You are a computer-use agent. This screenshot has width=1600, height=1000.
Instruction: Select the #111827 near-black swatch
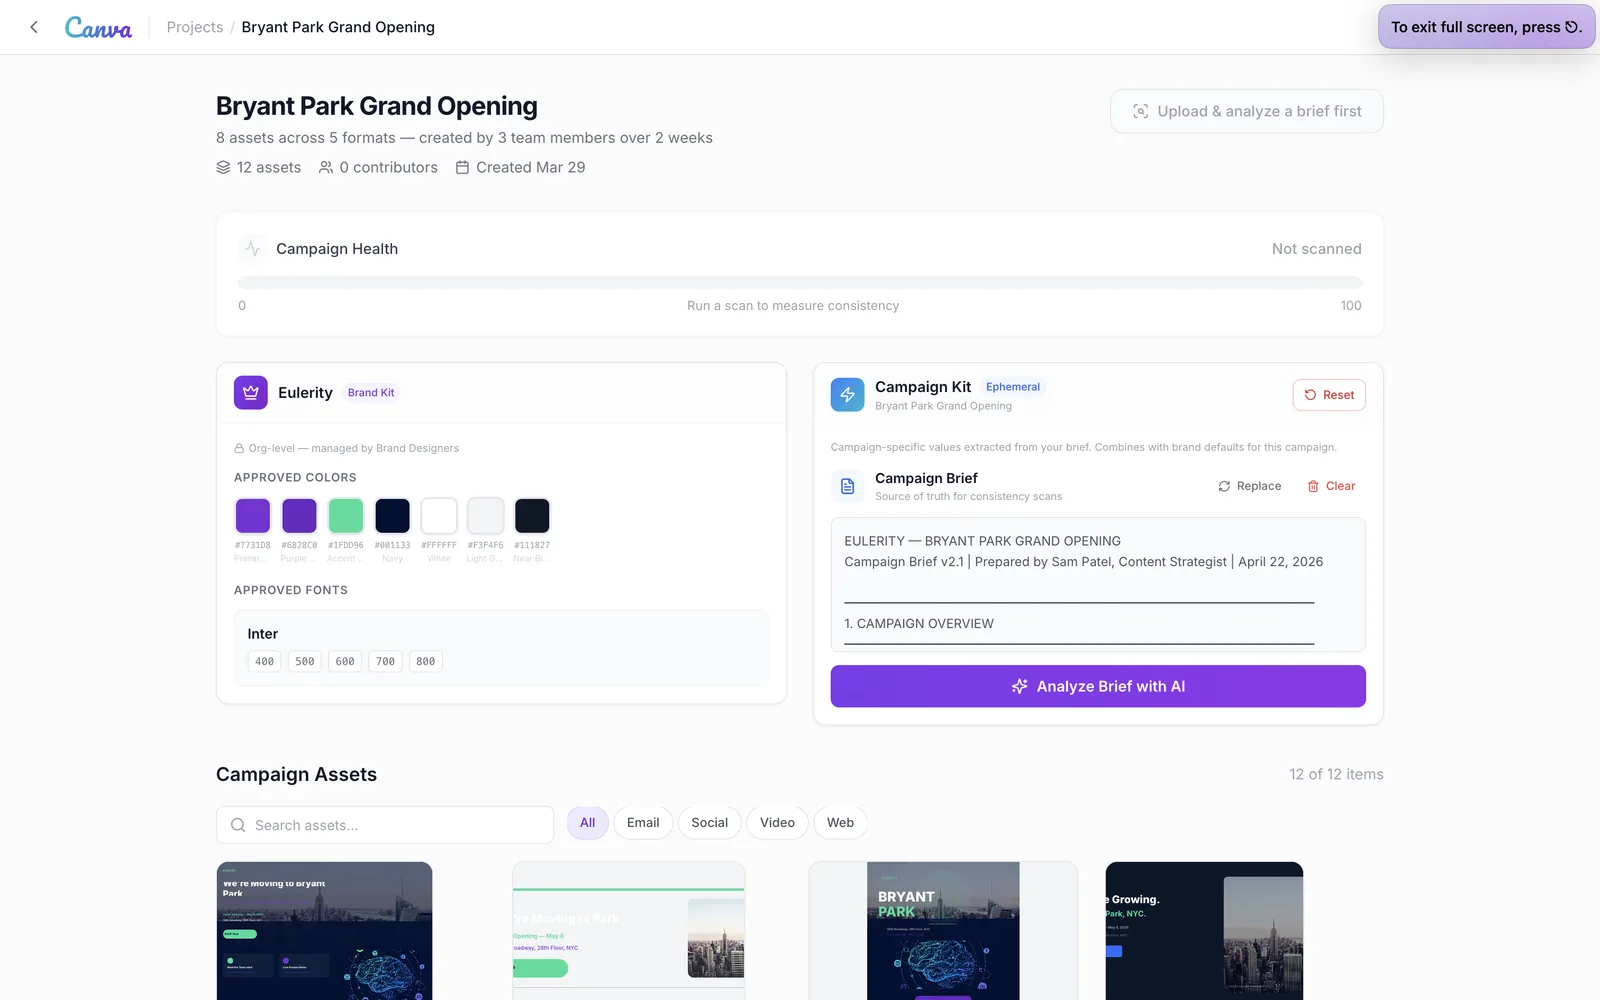[x=532, y=516]
